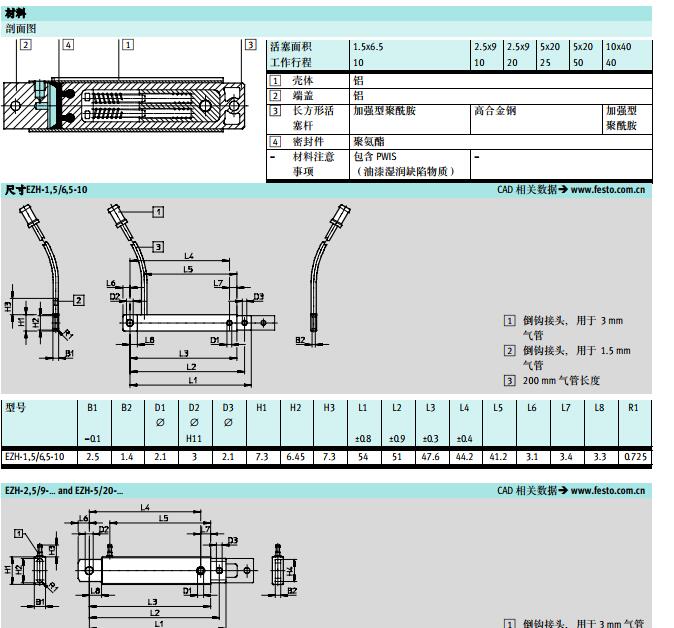Click callout box 3 above the cross-section drawing
The height and width of the screenshot is (628, 674).
251,45
